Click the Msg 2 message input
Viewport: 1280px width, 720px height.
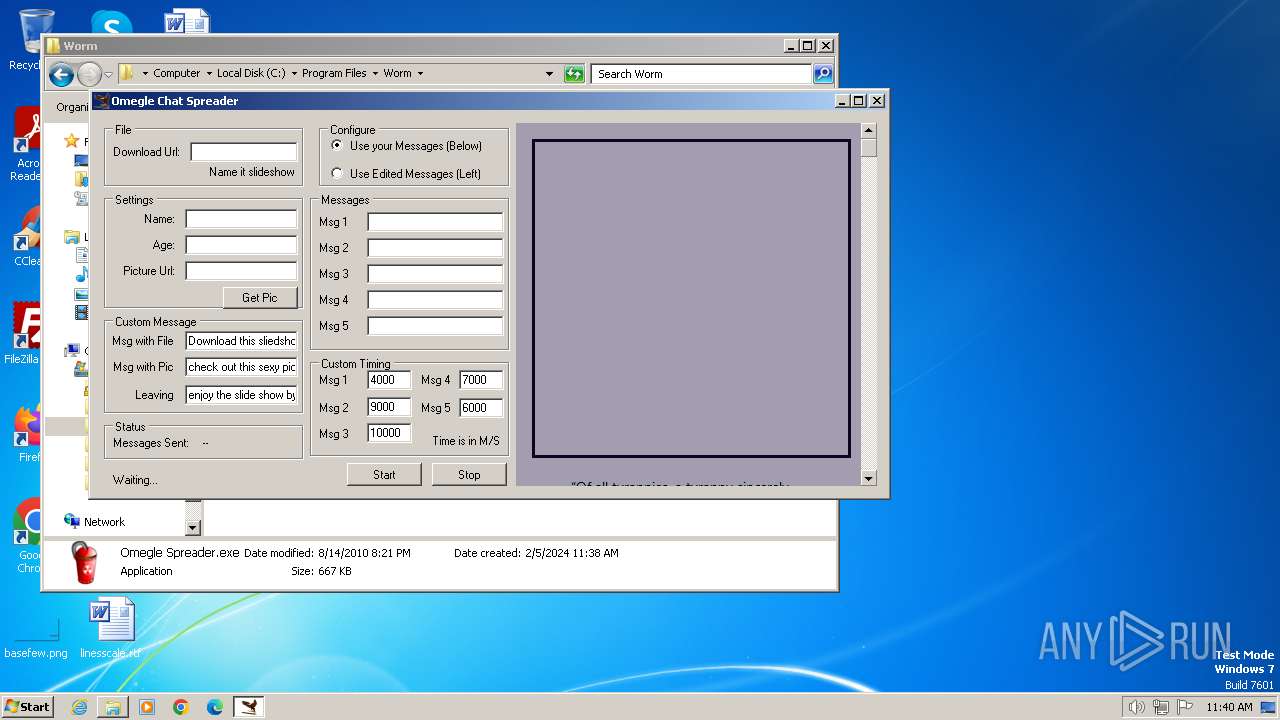tap(435, 248)
